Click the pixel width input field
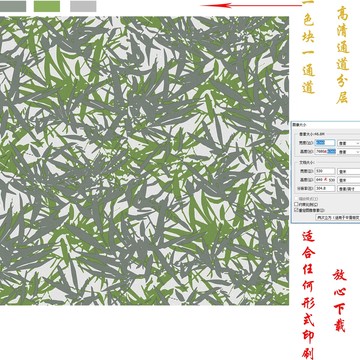The height and width of the screenshot is (360, 360). point(325,143)
